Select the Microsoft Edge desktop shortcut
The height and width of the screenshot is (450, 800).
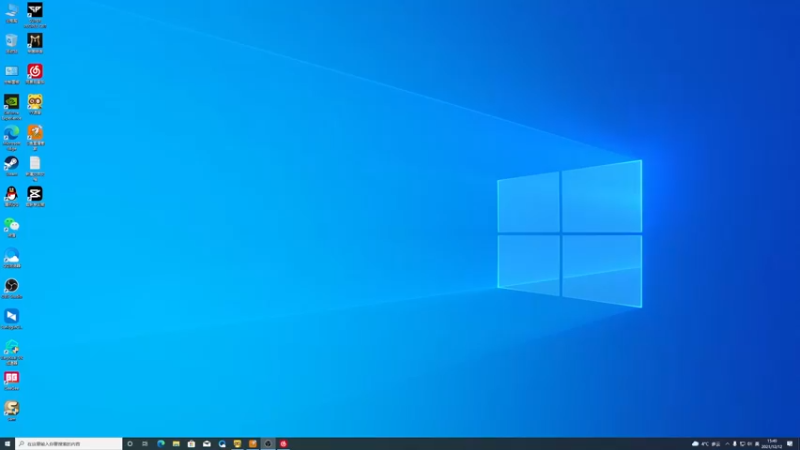pos(12,137)
